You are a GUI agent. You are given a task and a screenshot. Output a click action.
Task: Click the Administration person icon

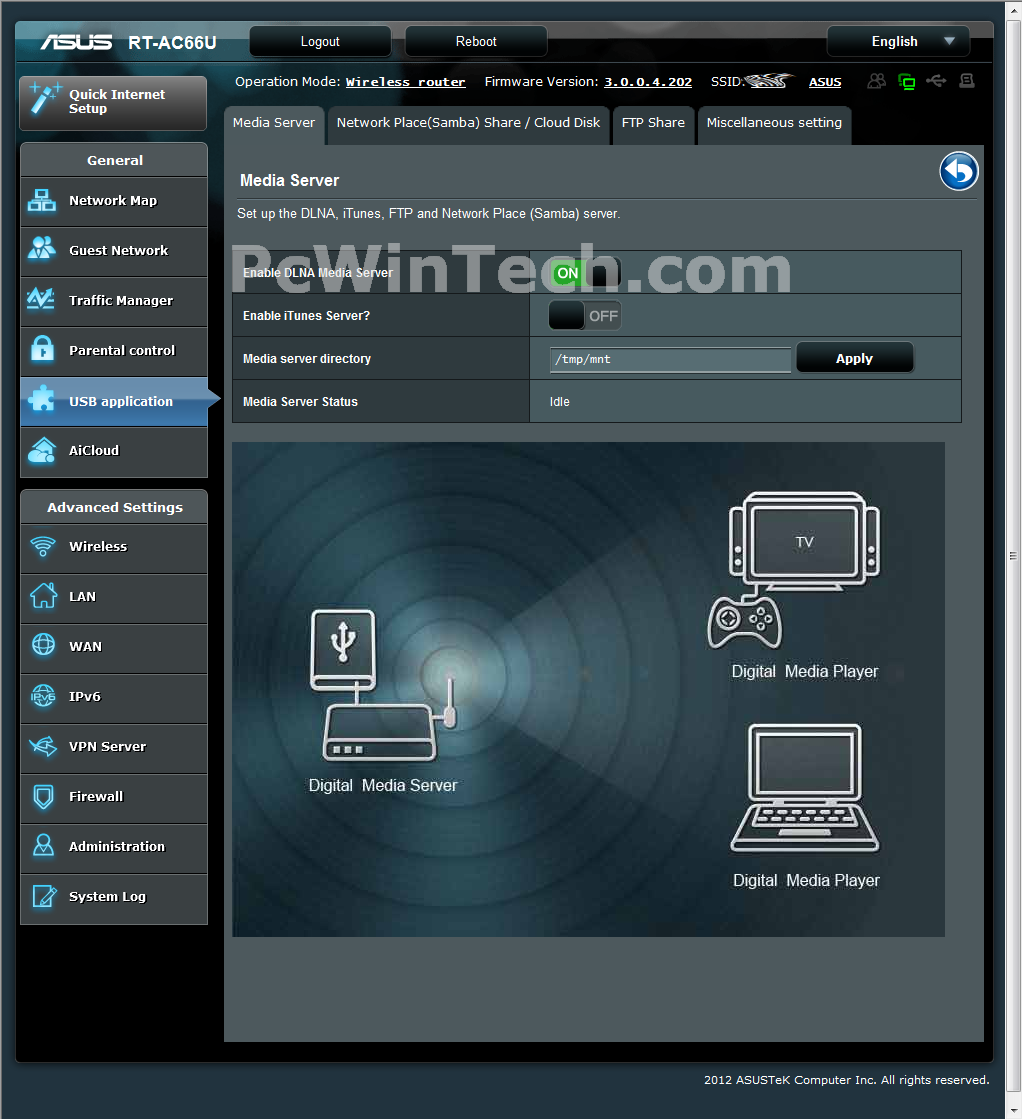44,846
